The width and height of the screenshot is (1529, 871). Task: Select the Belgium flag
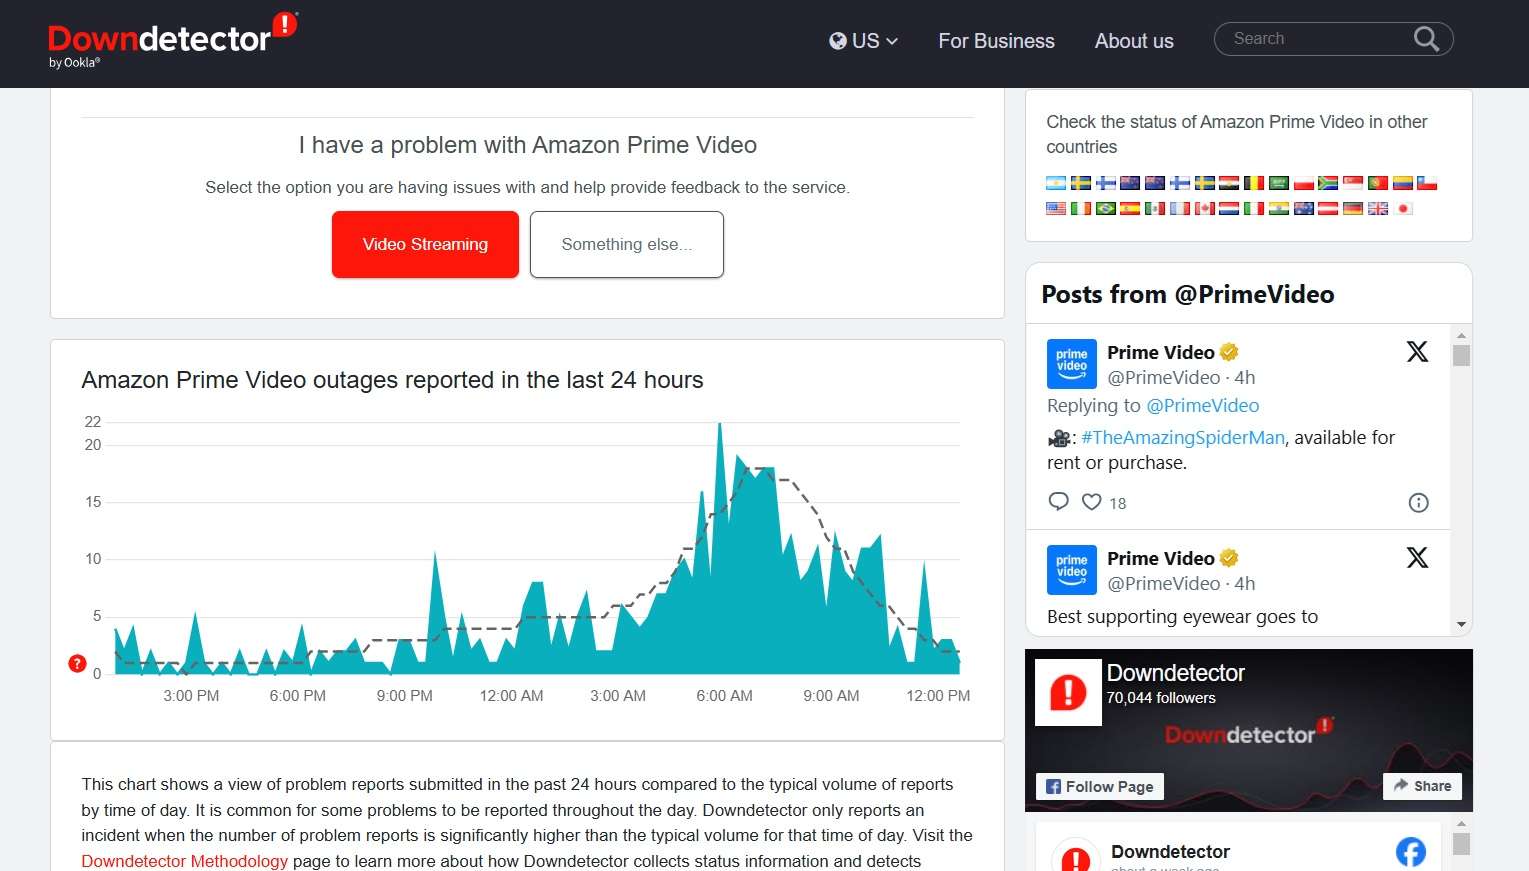coord(1254,183)
